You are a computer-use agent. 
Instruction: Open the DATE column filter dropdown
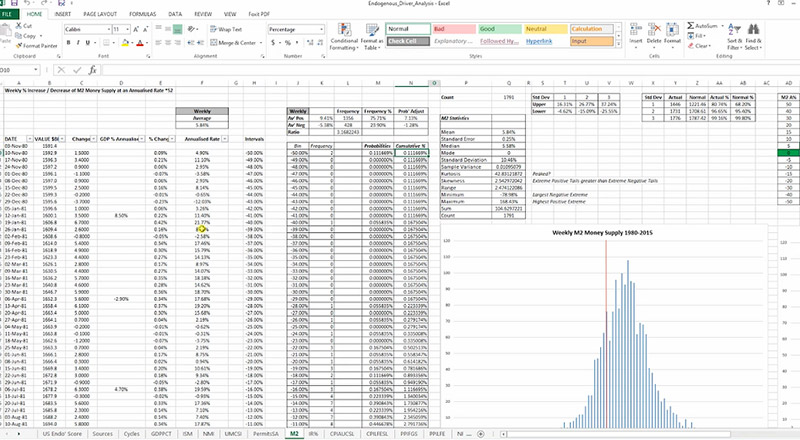(x=30, y=139)
